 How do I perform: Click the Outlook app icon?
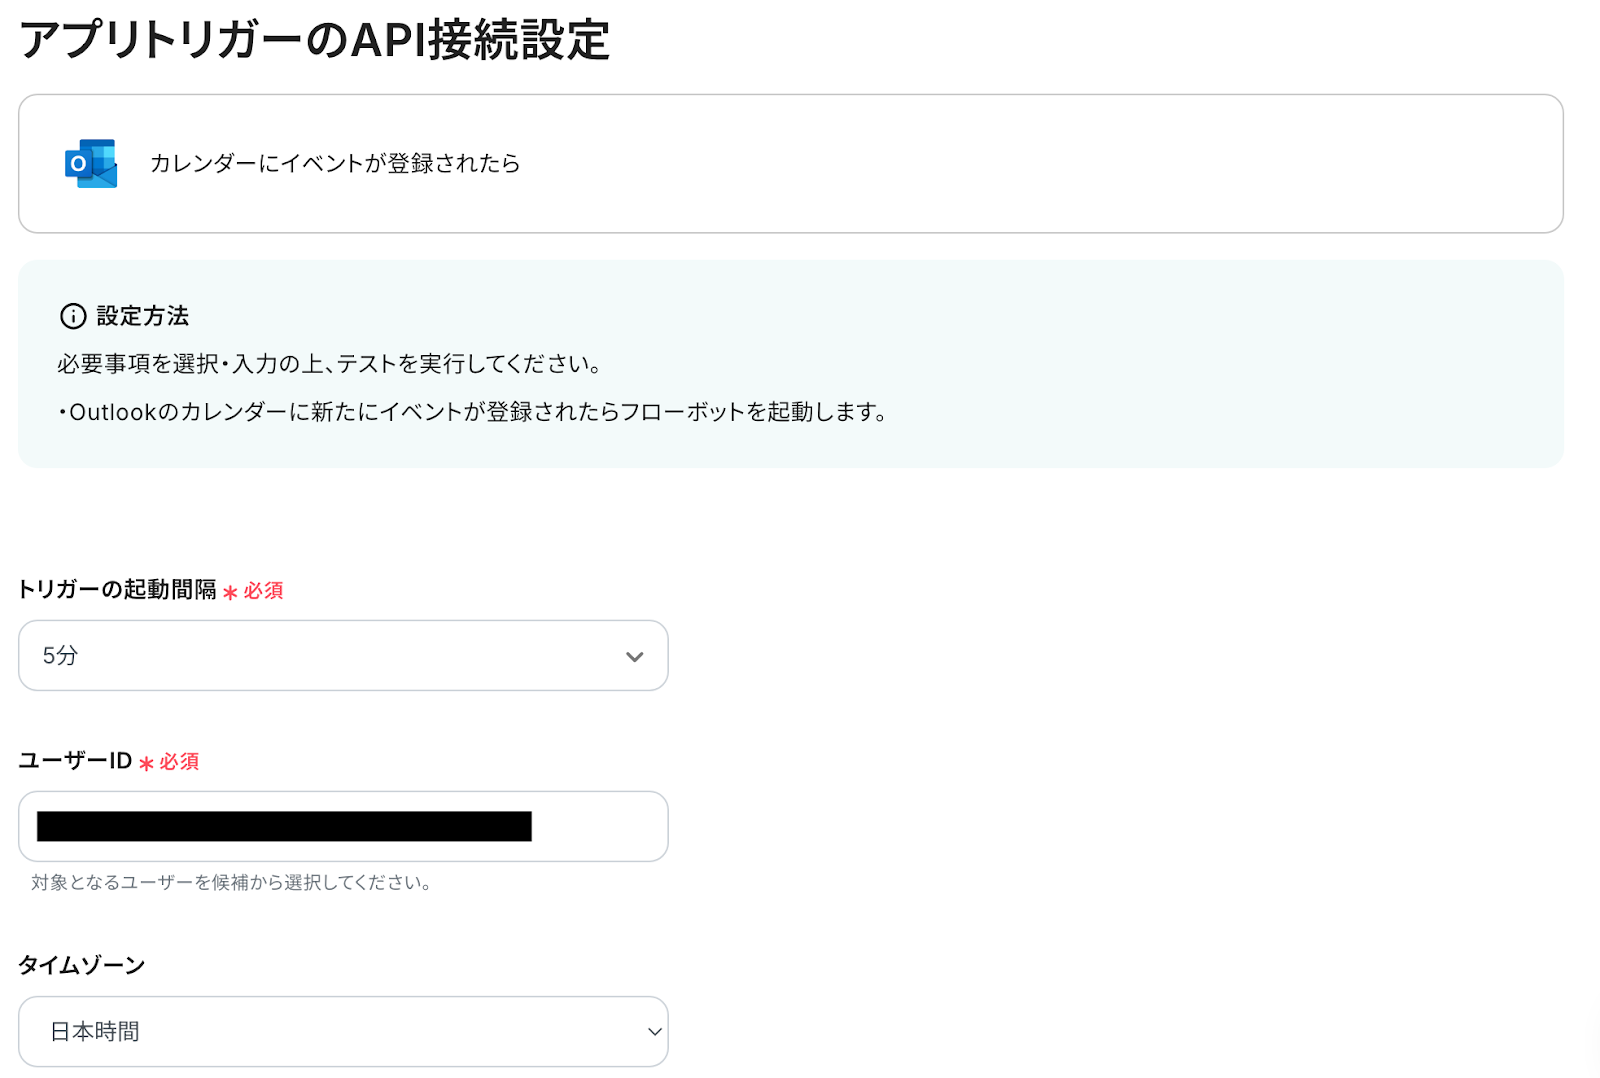91,163
